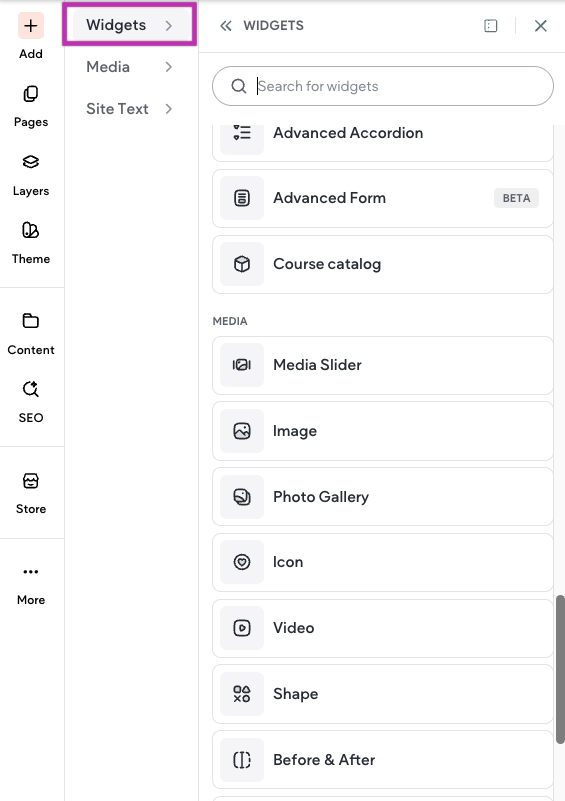Open the Add panel plus icon

click(31, 26)
